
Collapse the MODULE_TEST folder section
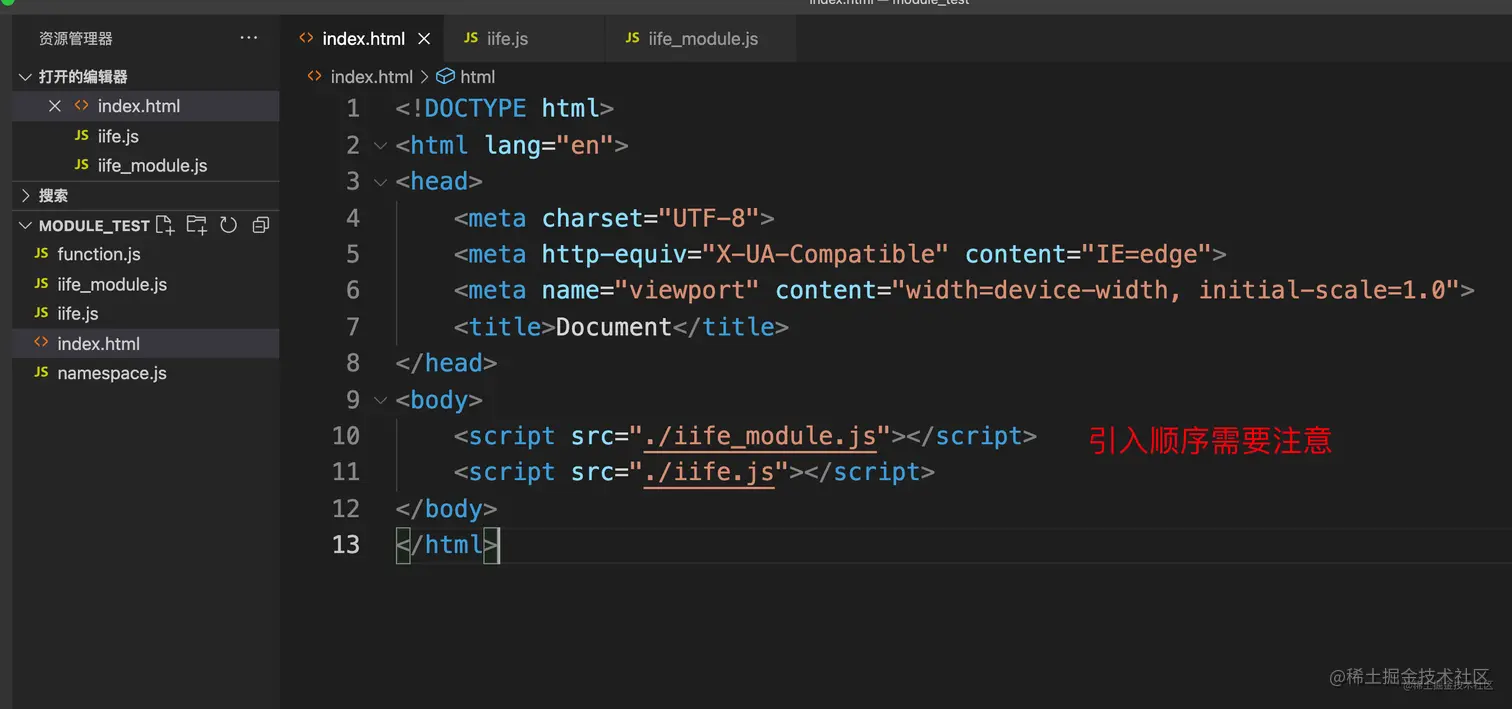(26, 225)
